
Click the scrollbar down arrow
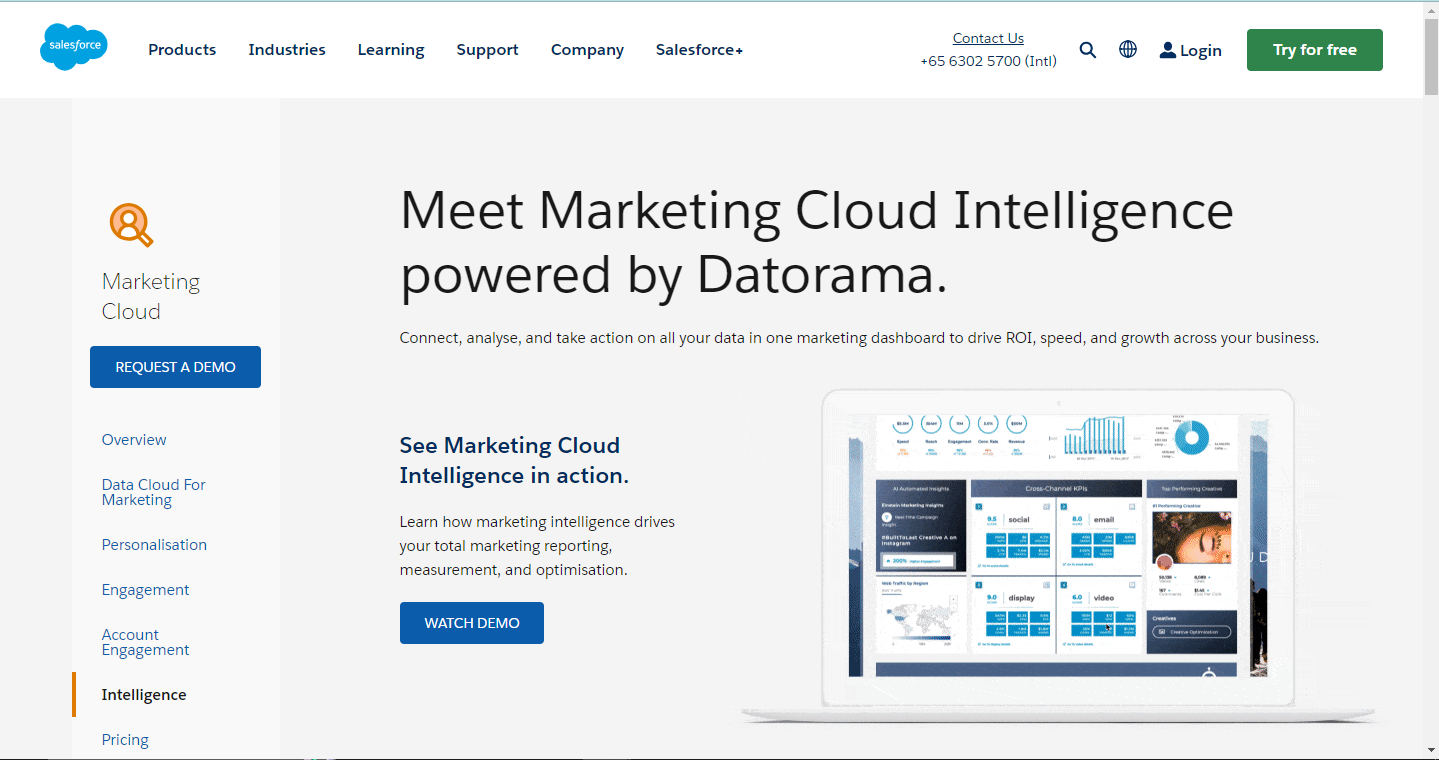pyautogui.click(x=1430, y=750)
